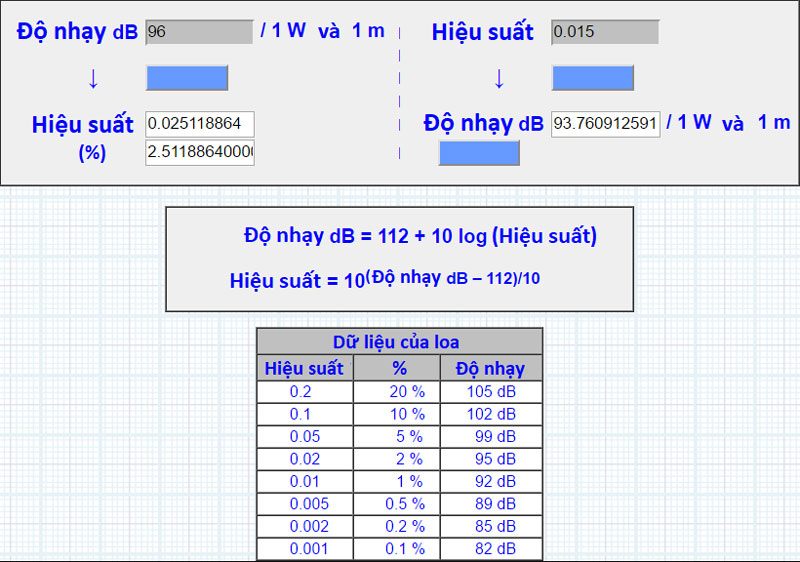Select the 0.05 efficiency cell in the table

point(304,436)
